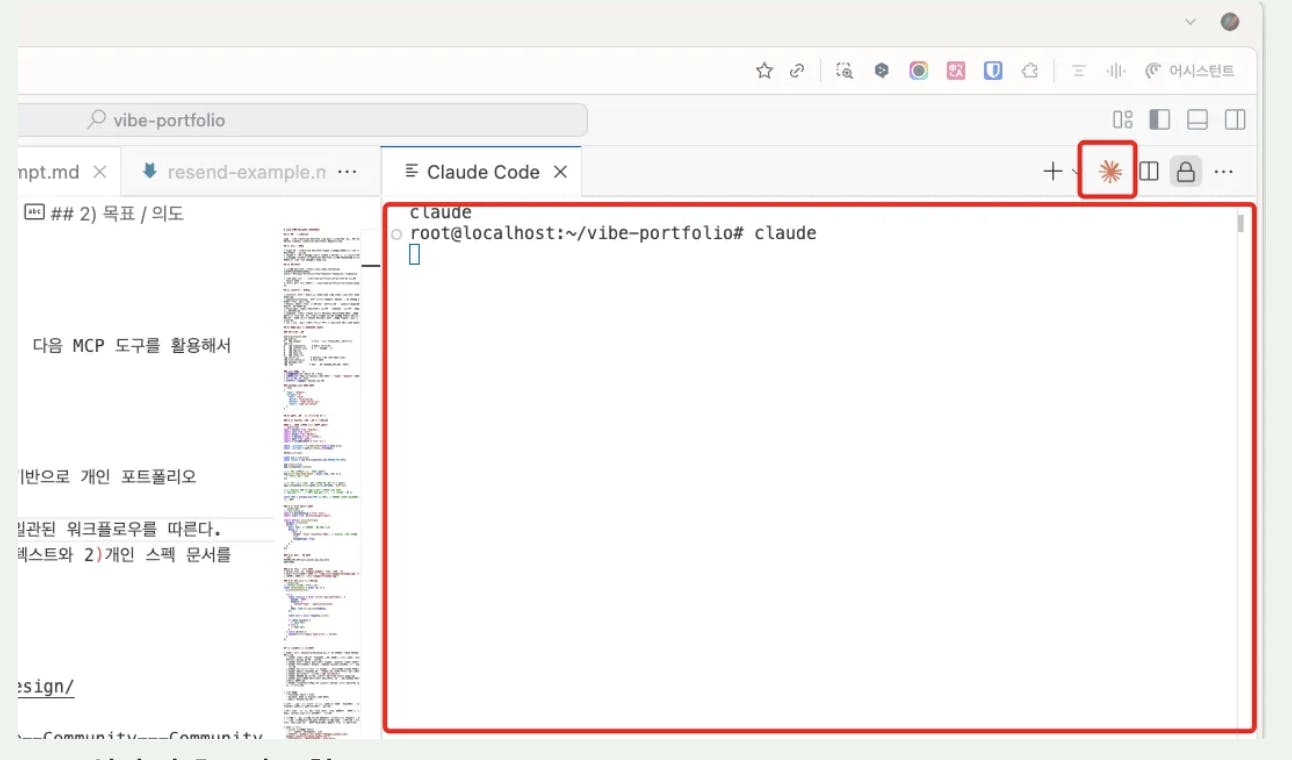Click the terminal command circle decoration
Screen dimensions: 1292x760
[x=397, y=234]
